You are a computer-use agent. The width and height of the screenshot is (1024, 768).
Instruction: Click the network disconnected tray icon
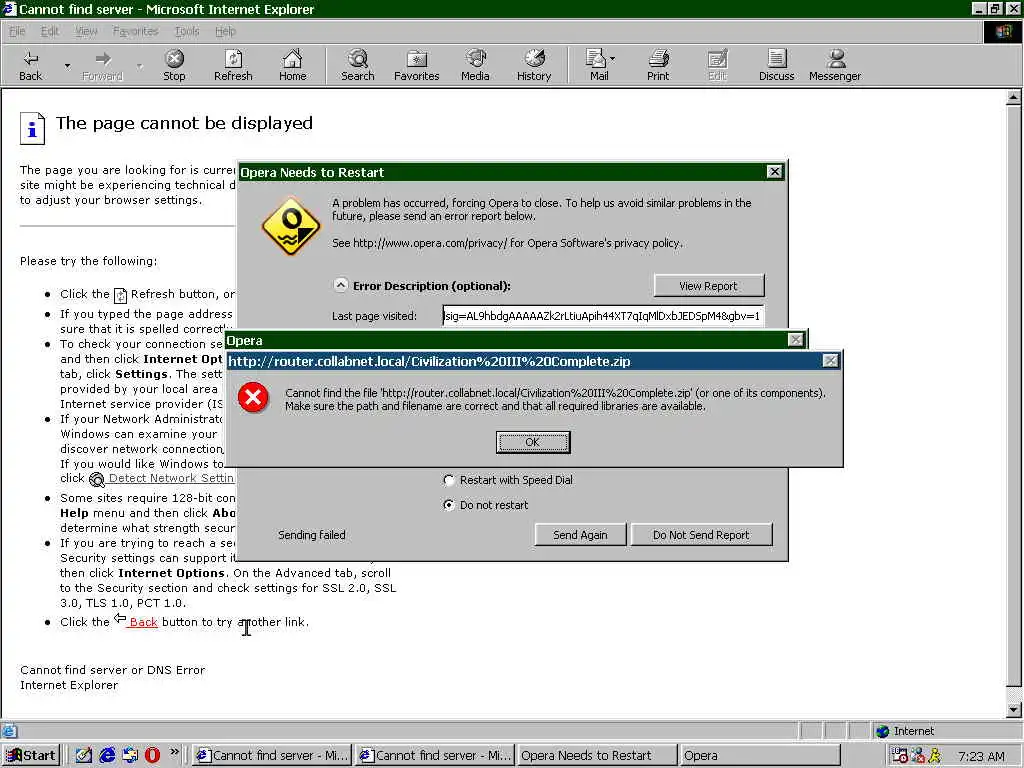point(919,756)
